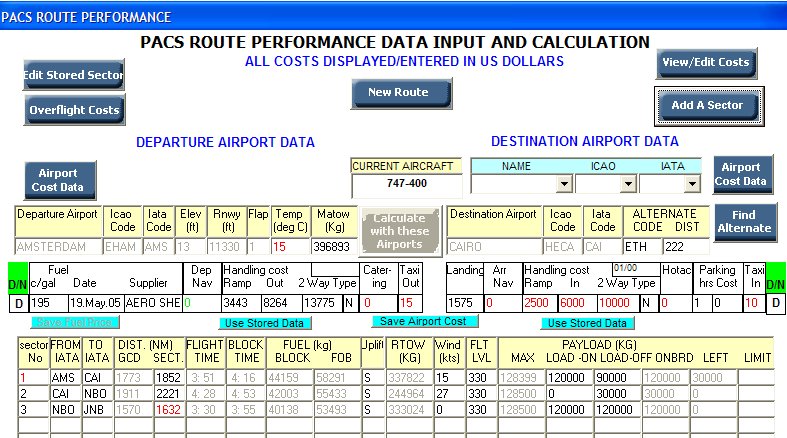Select destination Ramp cost 2500
Screen dimensions: 787x438
click(x=540, y=303)
